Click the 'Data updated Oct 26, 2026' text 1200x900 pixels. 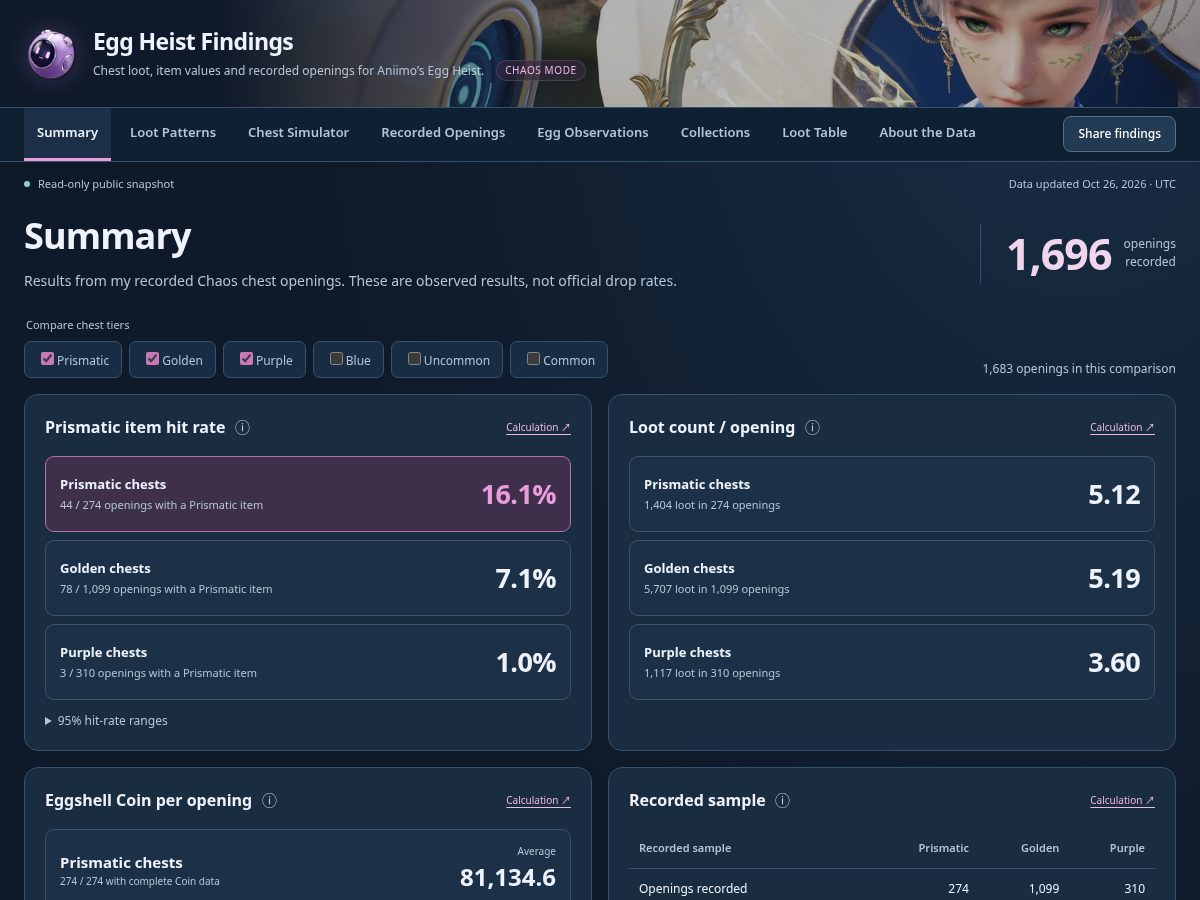point(1092,184)
